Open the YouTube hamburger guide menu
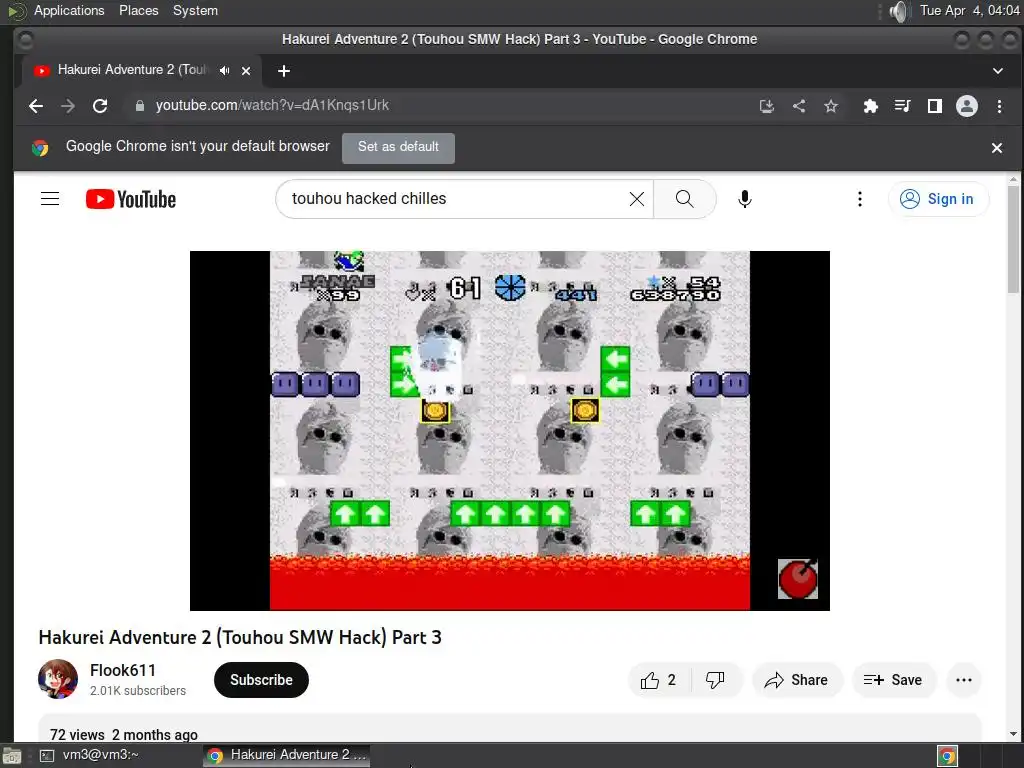Image resolution: width=1024 pixels, height=768 pixels. coord(50,199)
